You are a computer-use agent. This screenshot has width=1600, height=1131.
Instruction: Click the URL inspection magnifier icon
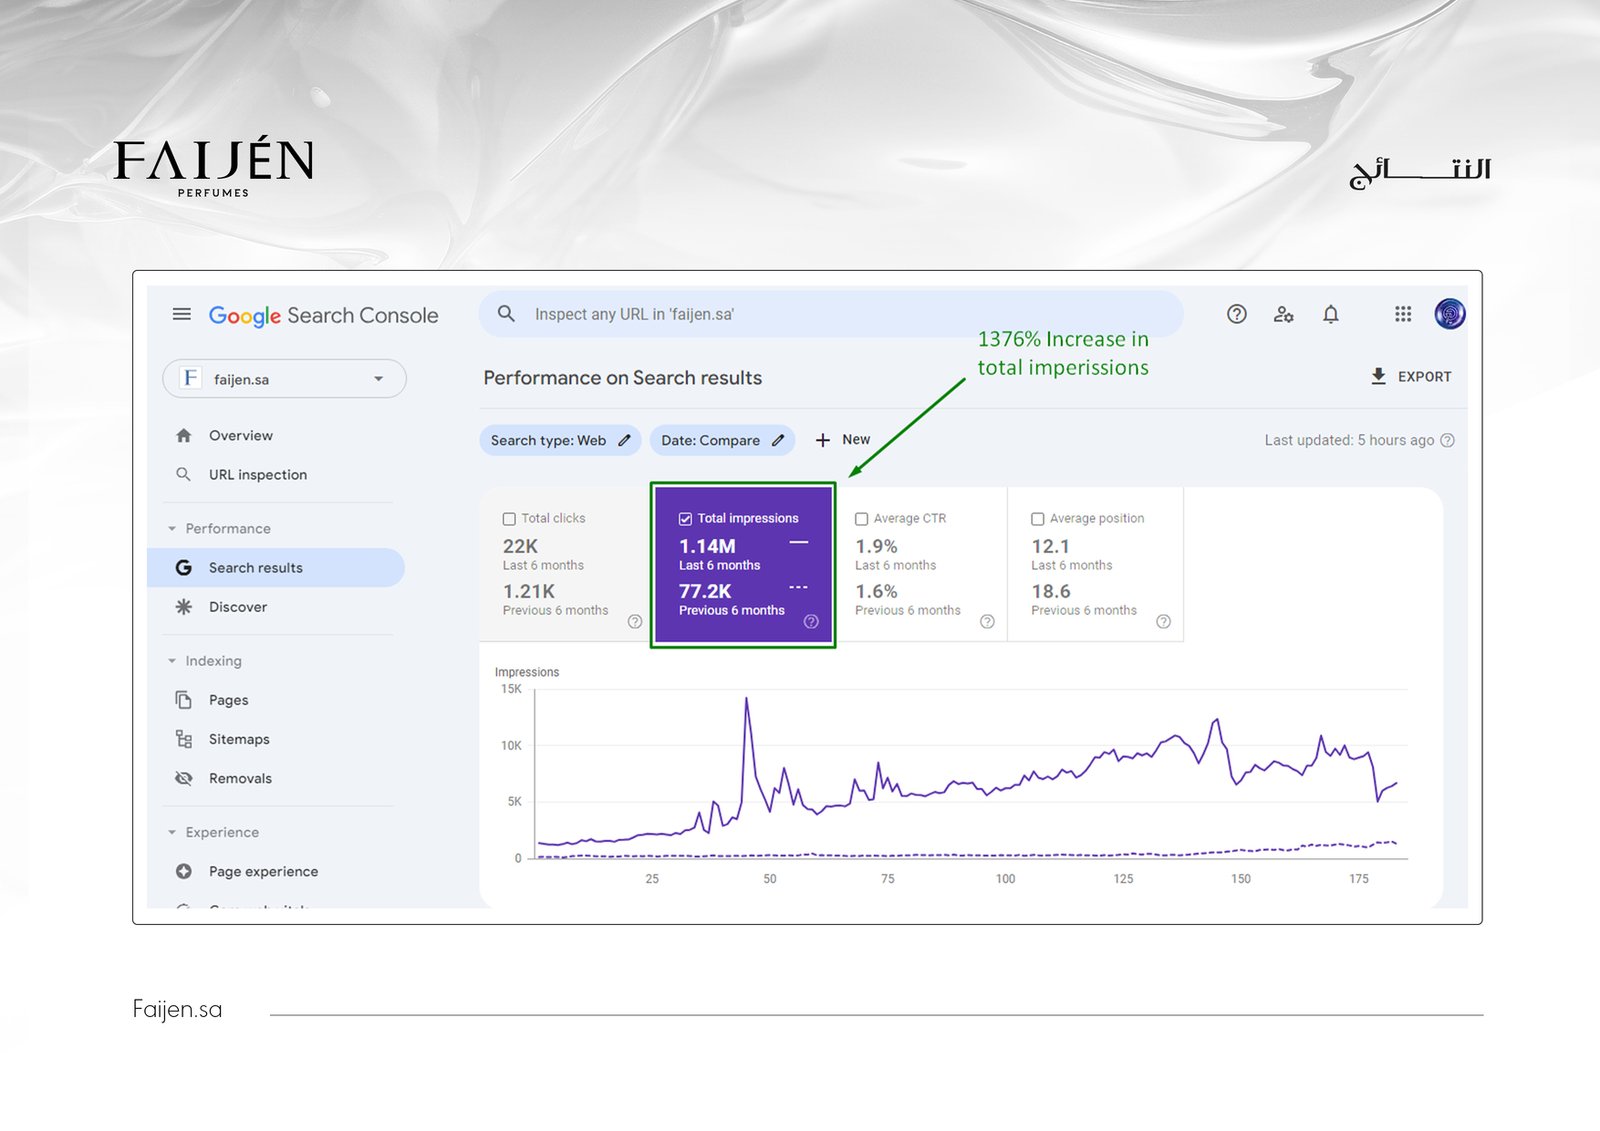tap(184, 474)
